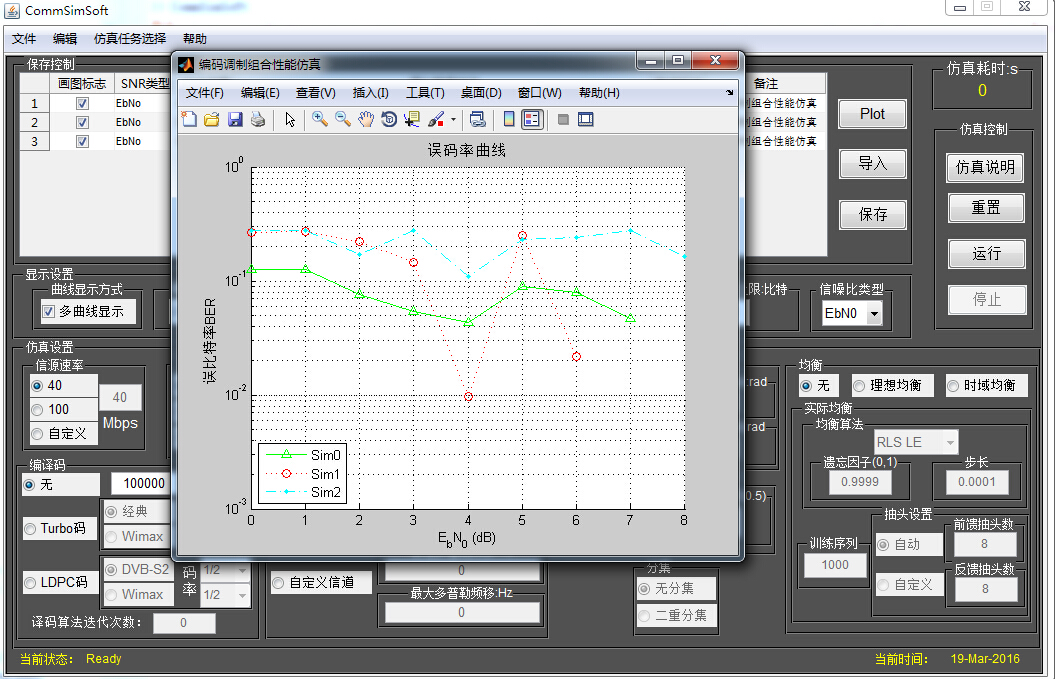
Task: Uncheck the plot flag checkbox in row 1
Action: tap(82, 104)
